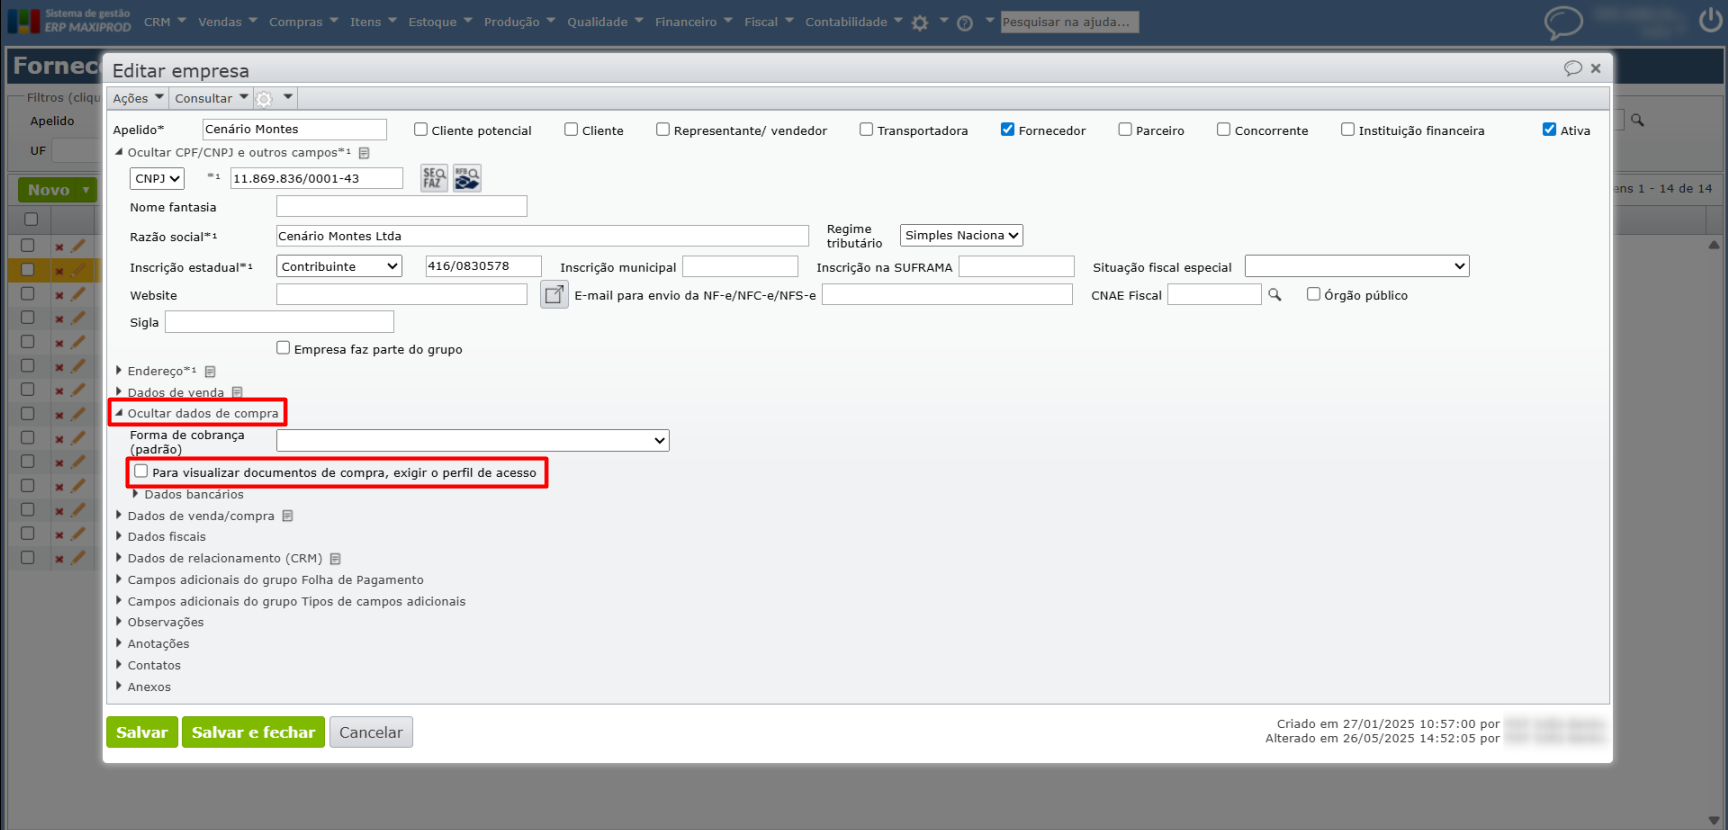Open Regime tributário dropdown
The image size is (1728, 830).
click(x=961, y=236)
